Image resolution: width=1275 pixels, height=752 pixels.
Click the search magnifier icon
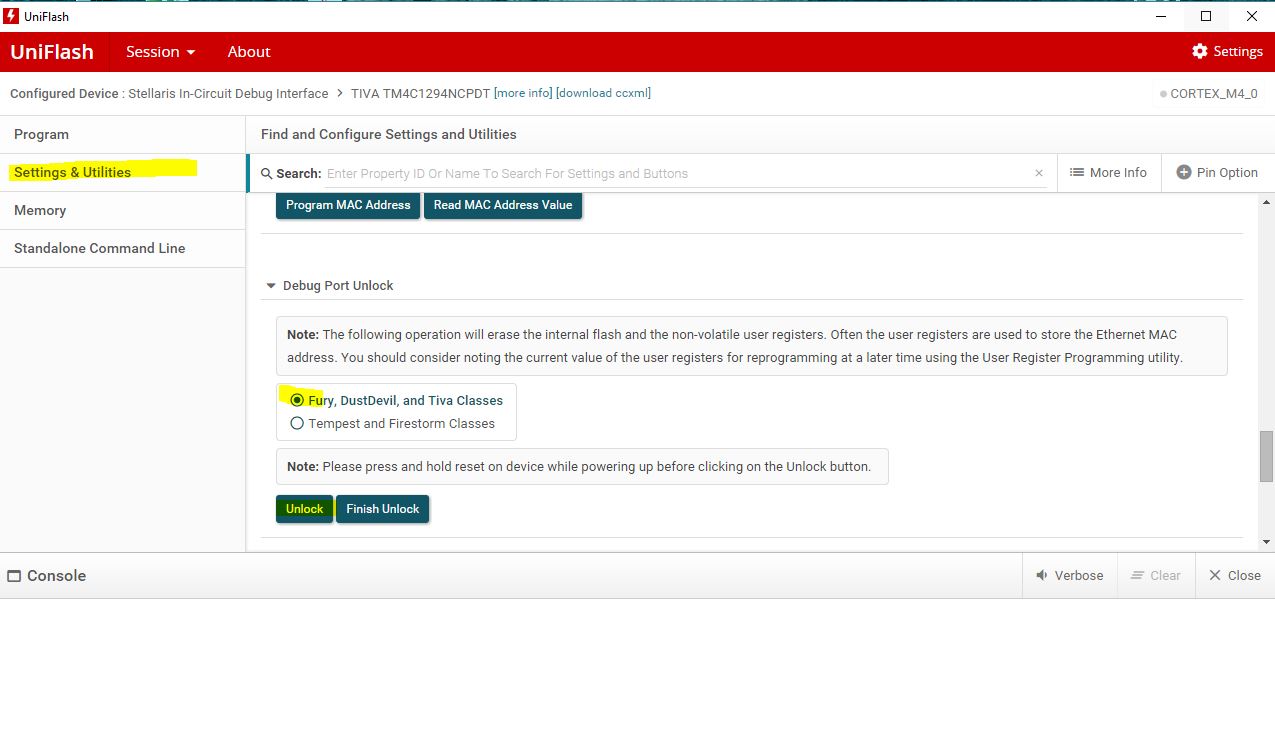pyautogui.click(x=266, y=173)
